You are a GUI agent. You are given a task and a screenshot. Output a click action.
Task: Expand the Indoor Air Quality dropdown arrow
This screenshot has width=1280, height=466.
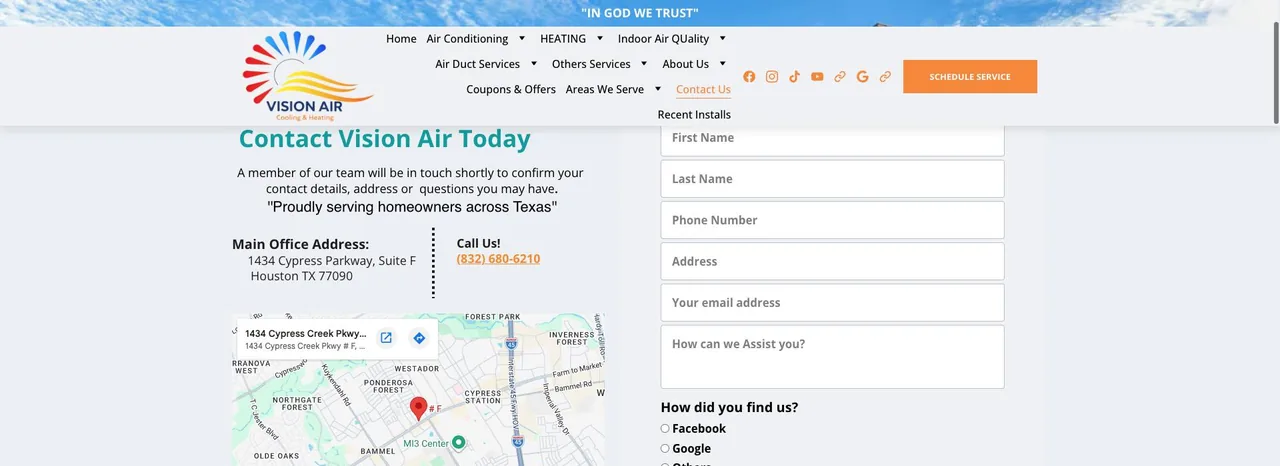[722, 38]
